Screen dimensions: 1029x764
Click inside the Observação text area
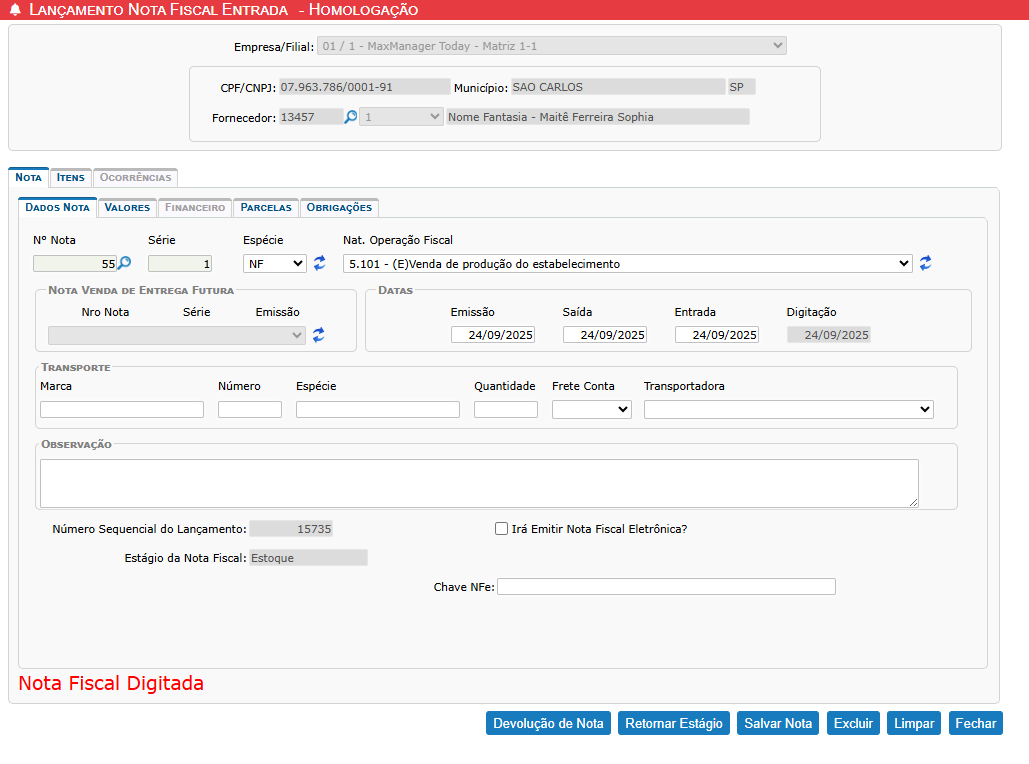coord(479,483)
